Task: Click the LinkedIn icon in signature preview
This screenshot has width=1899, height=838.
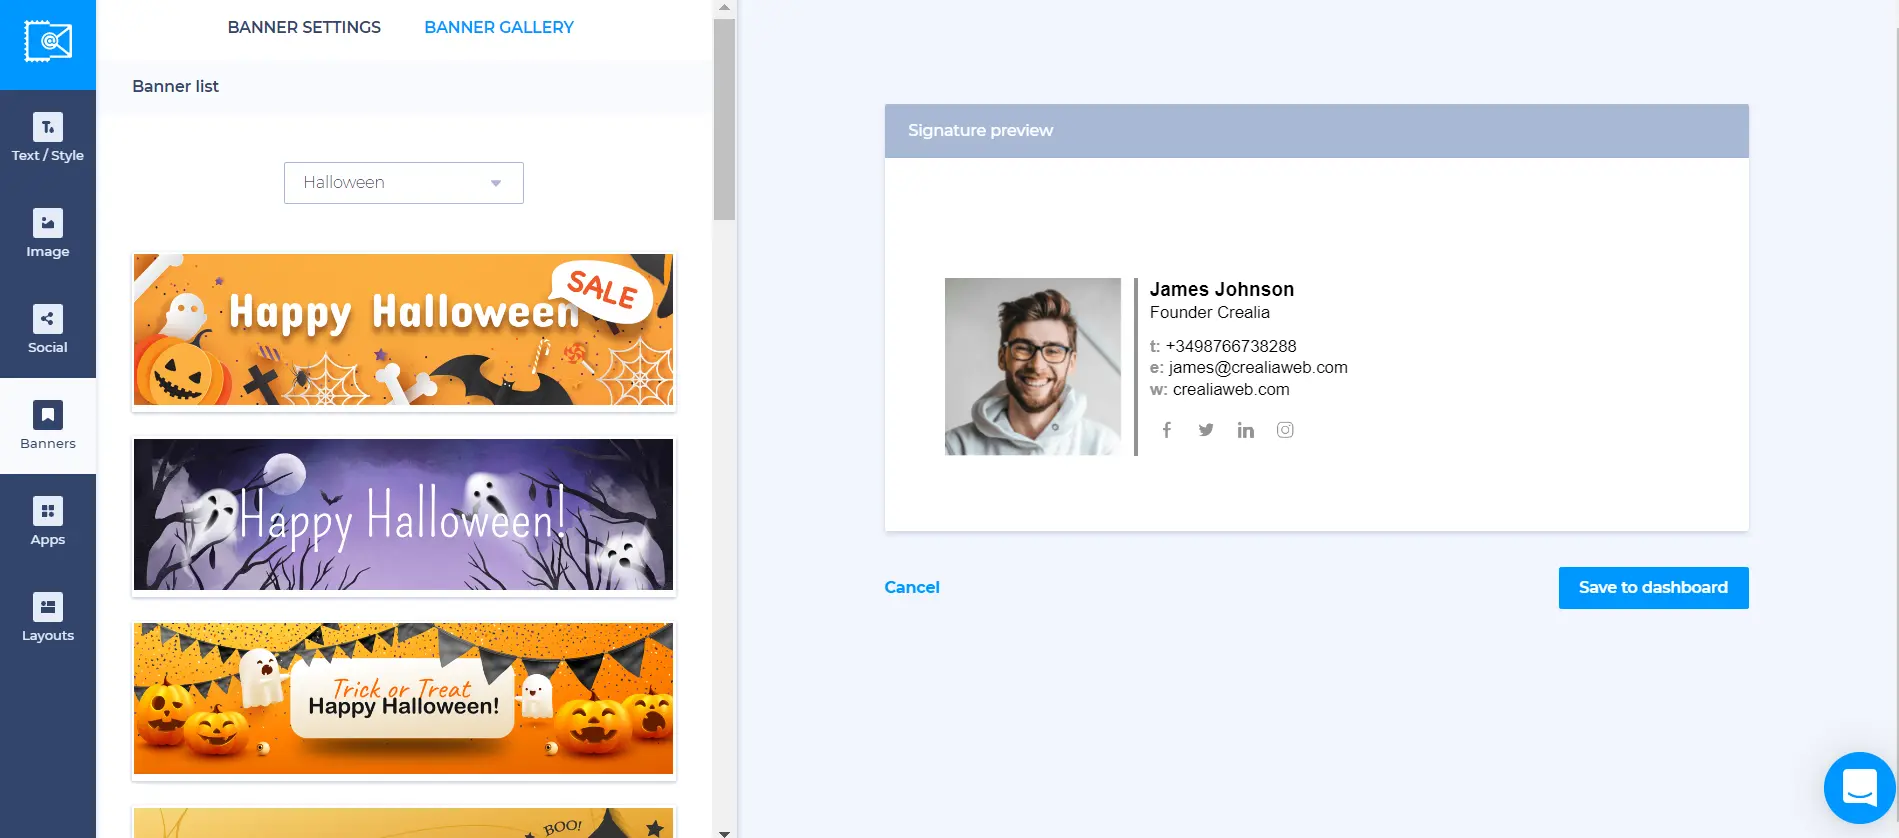Action: (1245, 430)
